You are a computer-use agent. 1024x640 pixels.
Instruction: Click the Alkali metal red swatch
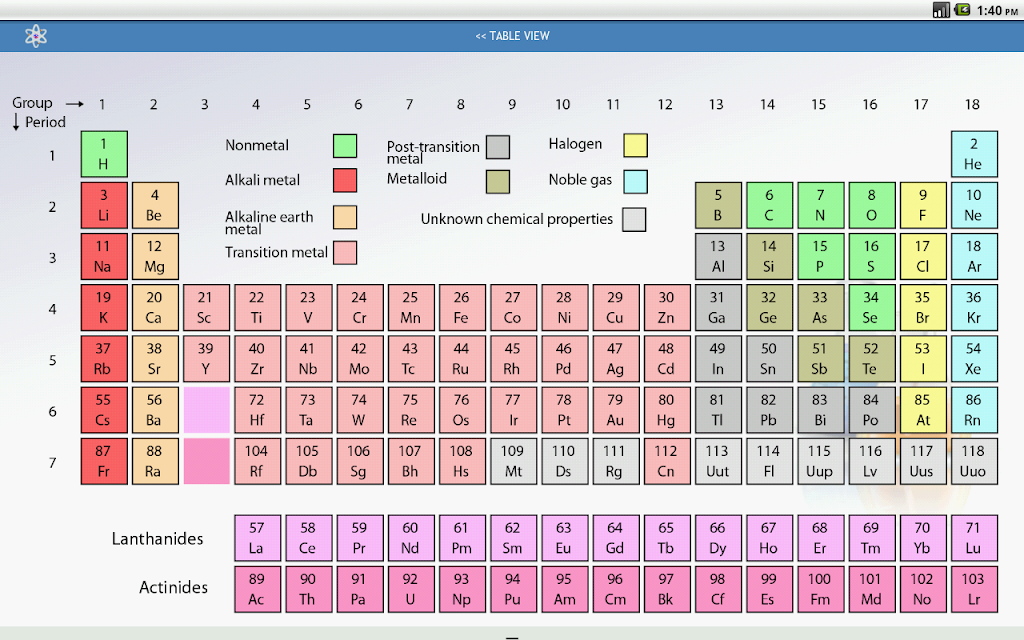345,180
